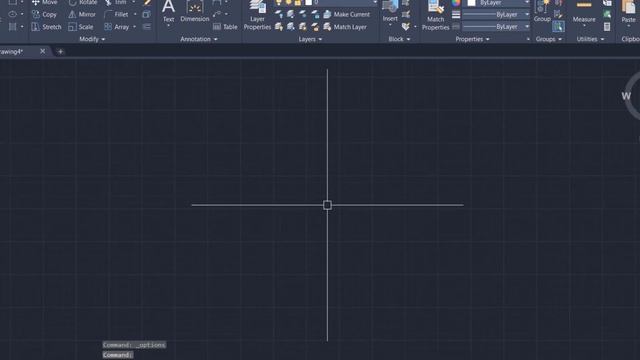640x360 pixels.
Task: Select the Fillet tool
Action: pyautogui.click(x=116, y=14)
